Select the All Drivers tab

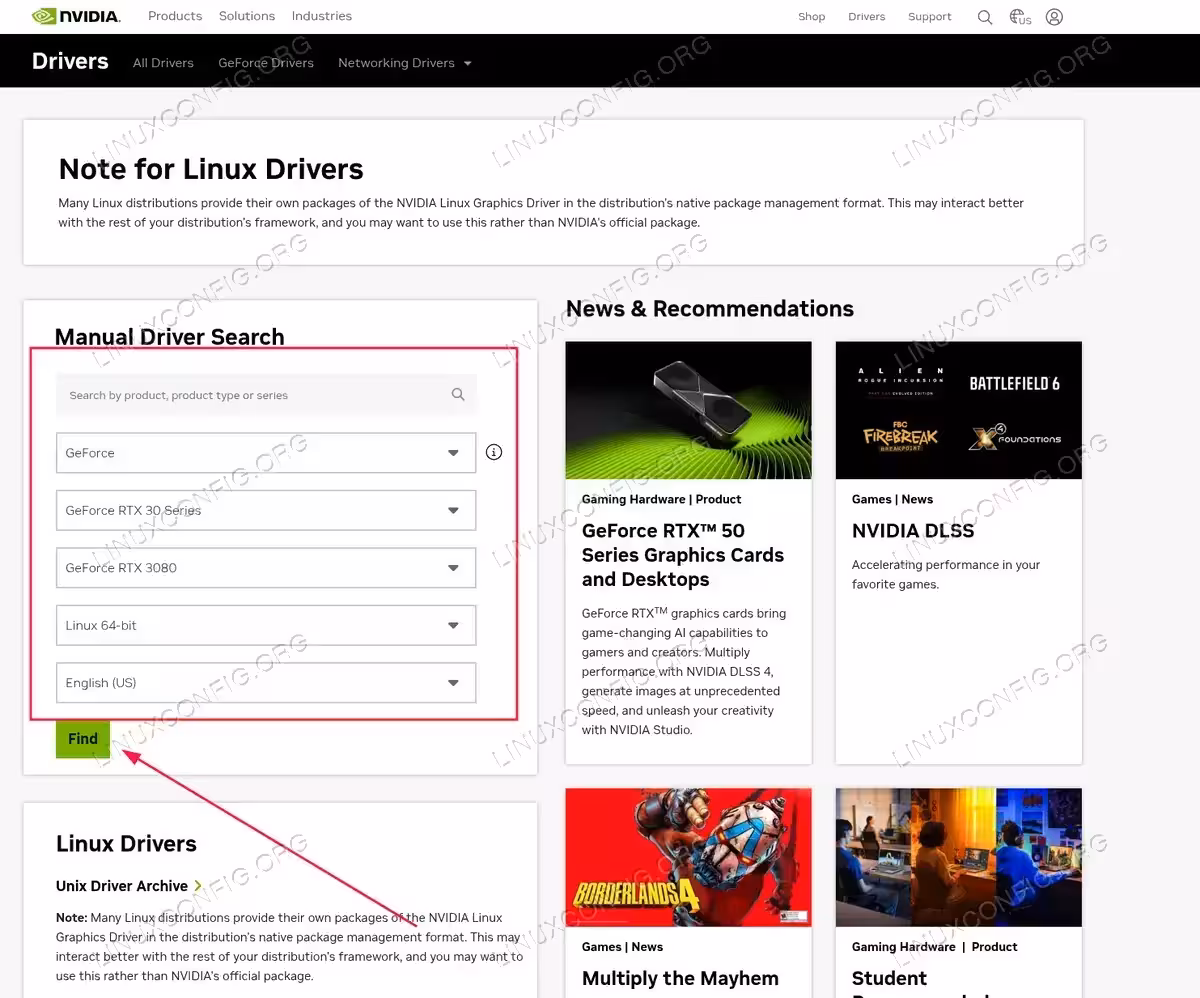[163, 63]
